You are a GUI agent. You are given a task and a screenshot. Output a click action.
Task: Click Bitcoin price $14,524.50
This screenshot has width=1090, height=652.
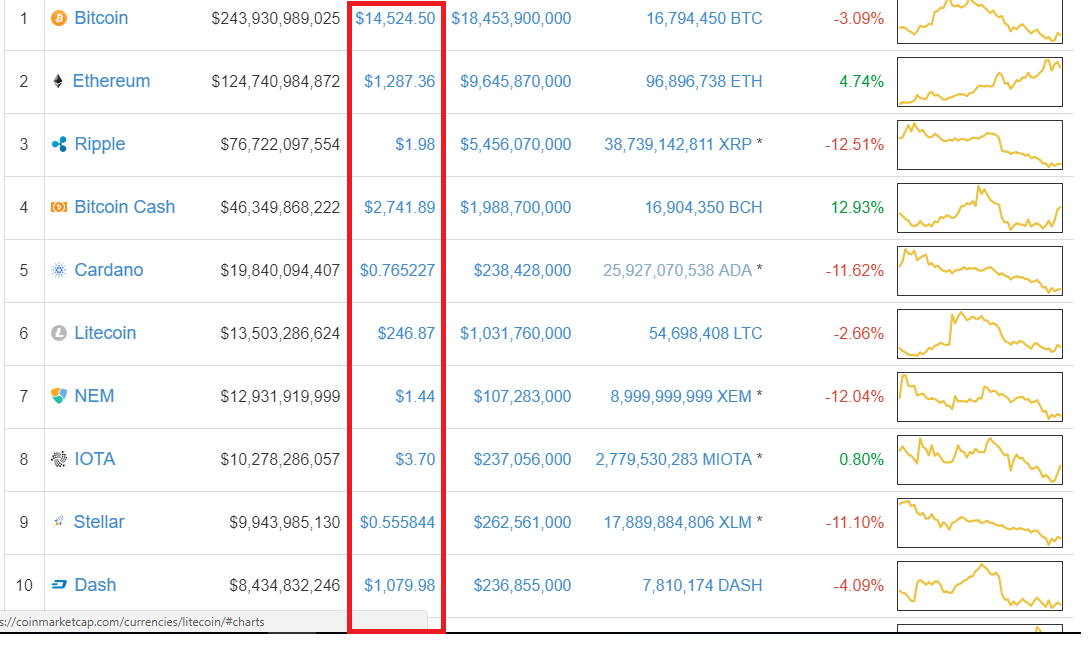(x=395, y=18)
